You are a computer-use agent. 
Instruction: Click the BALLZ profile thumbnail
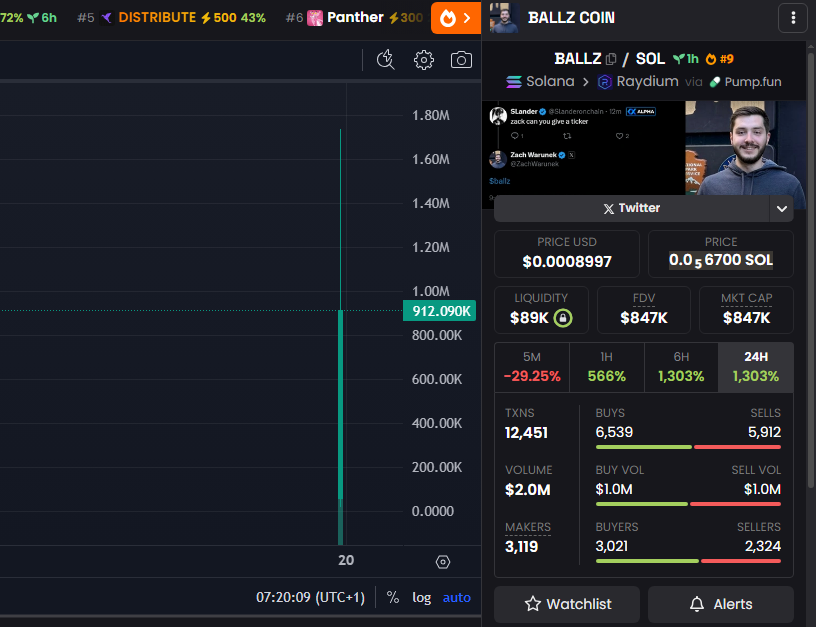[x=503, y=17]
